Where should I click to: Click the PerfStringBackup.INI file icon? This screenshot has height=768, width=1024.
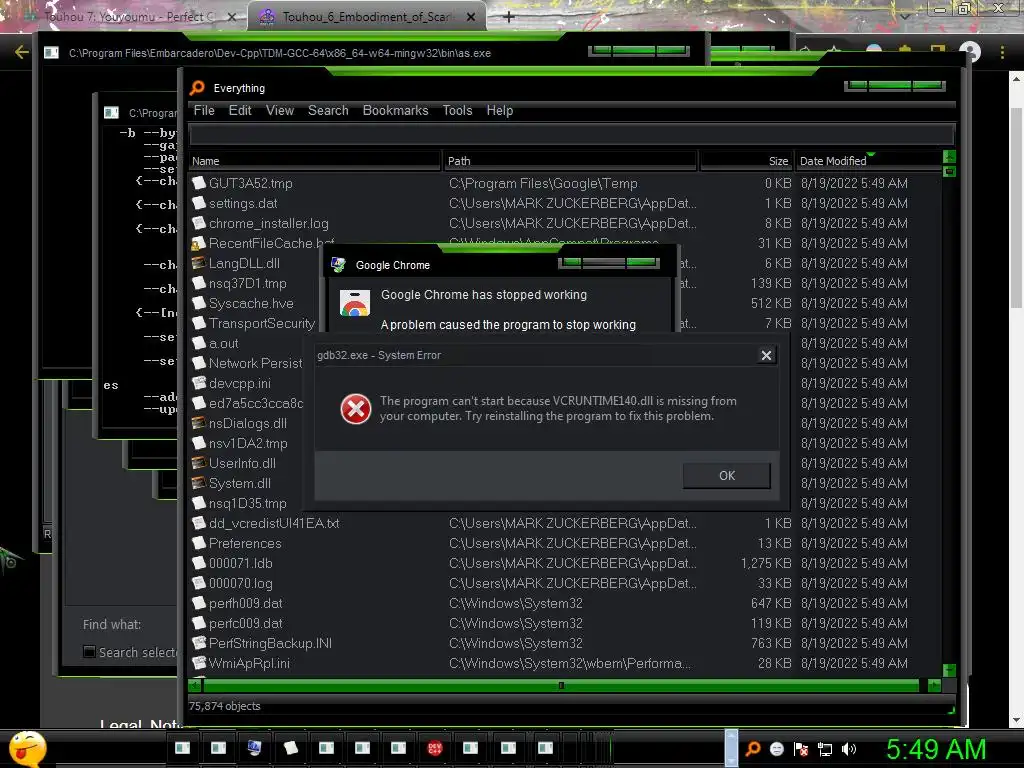(x=199, y=643)
